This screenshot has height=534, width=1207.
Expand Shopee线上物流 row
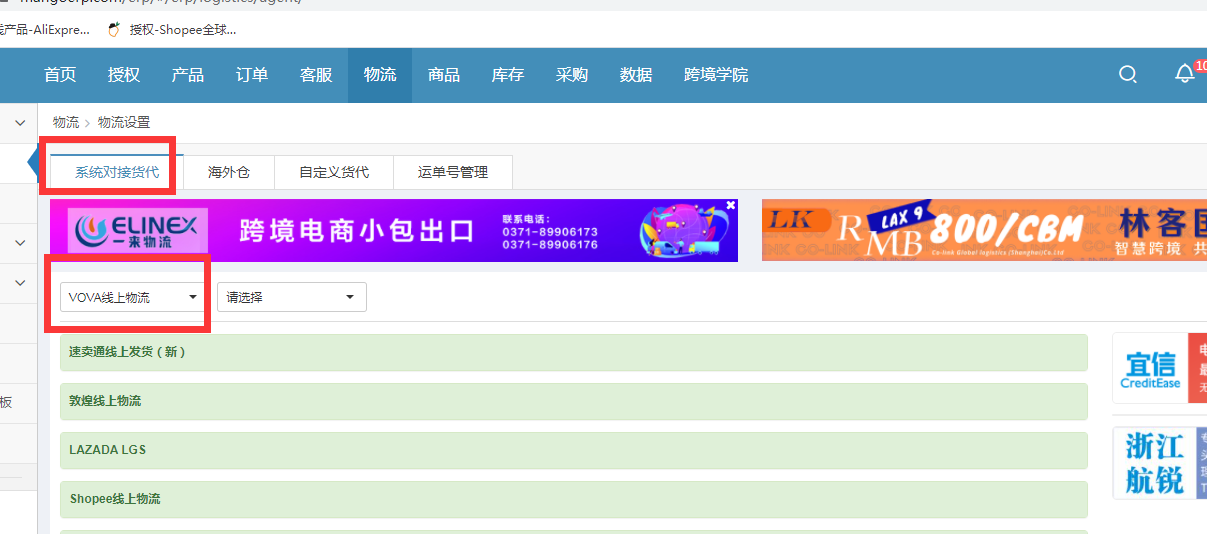574,499
